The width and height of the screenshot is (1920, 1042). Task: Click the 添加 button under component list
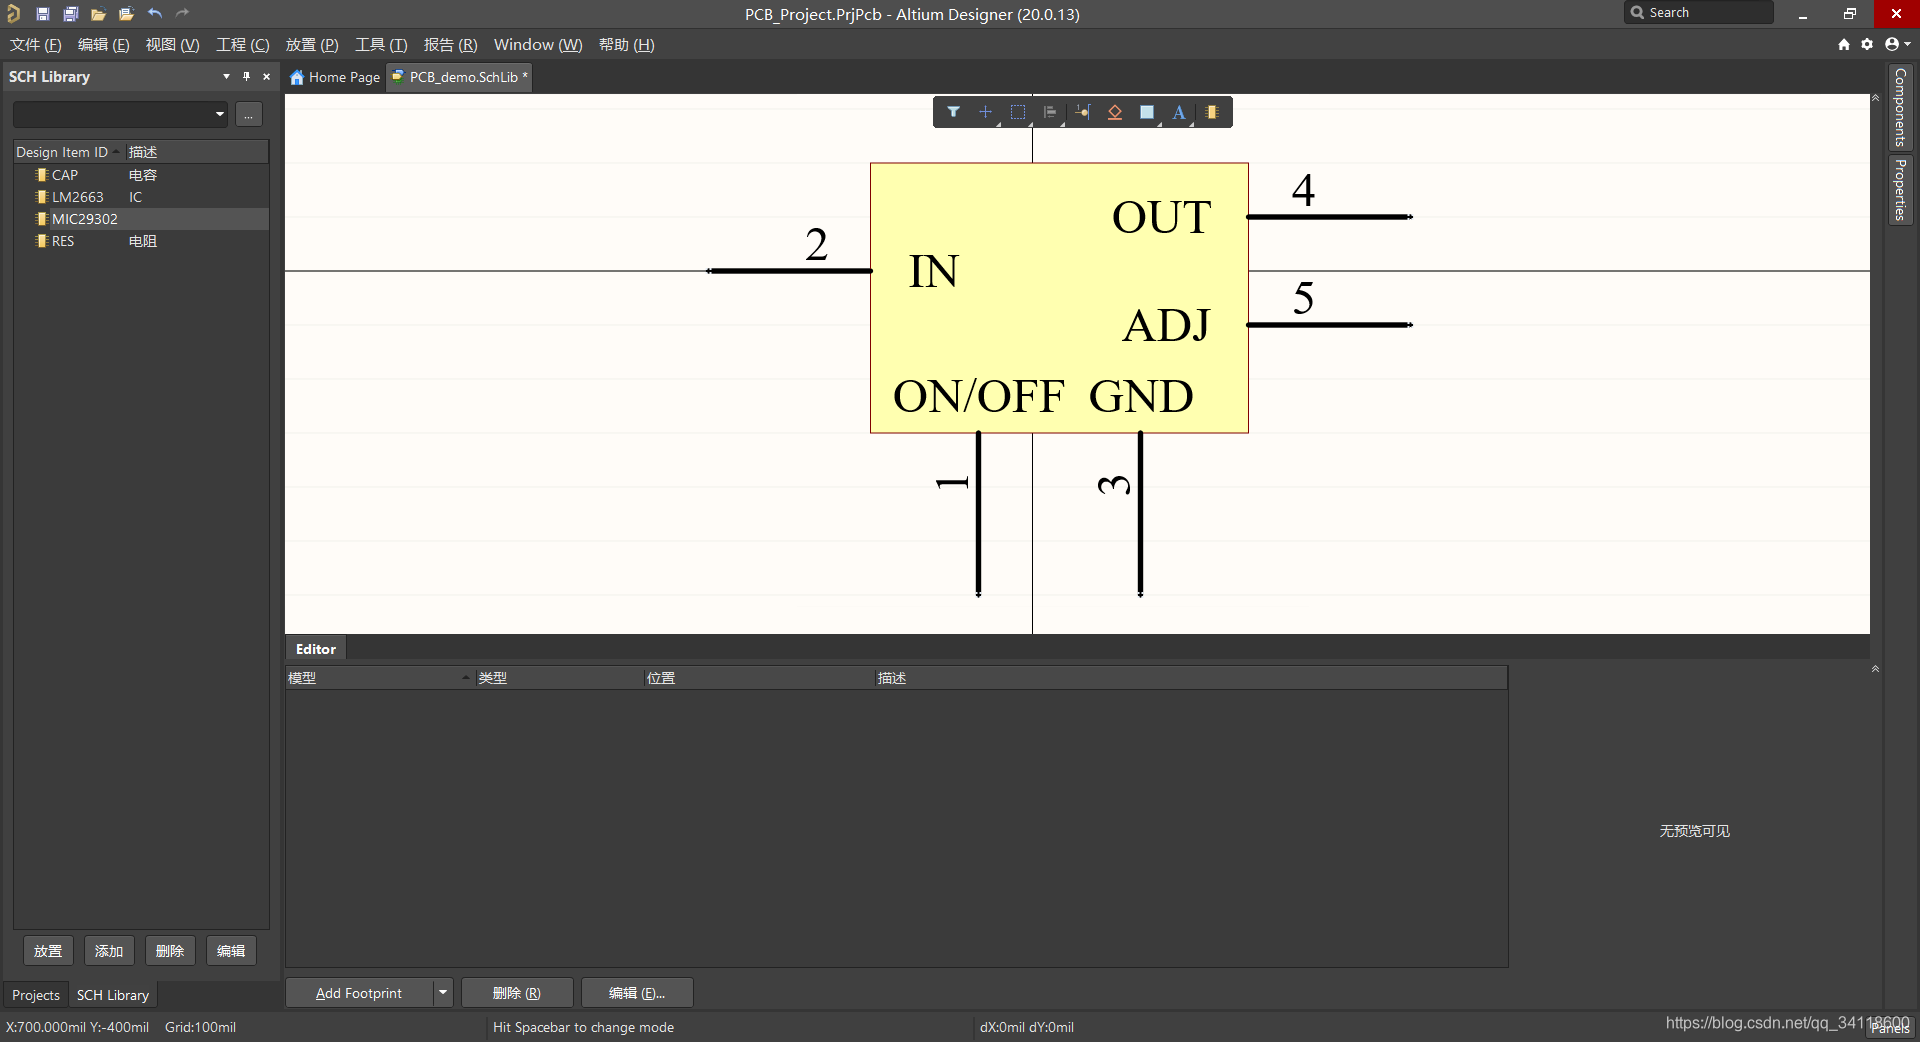pyautogui.click(x=109, y=951)
